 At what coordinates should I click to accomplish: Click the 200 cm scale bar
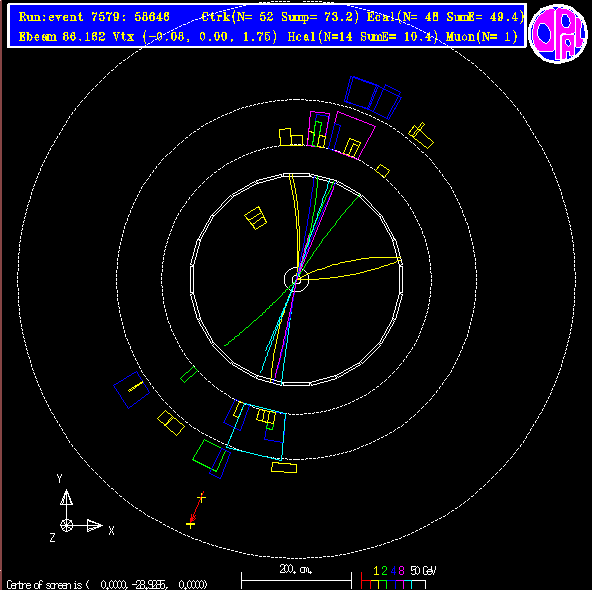(x=296, y=578)
